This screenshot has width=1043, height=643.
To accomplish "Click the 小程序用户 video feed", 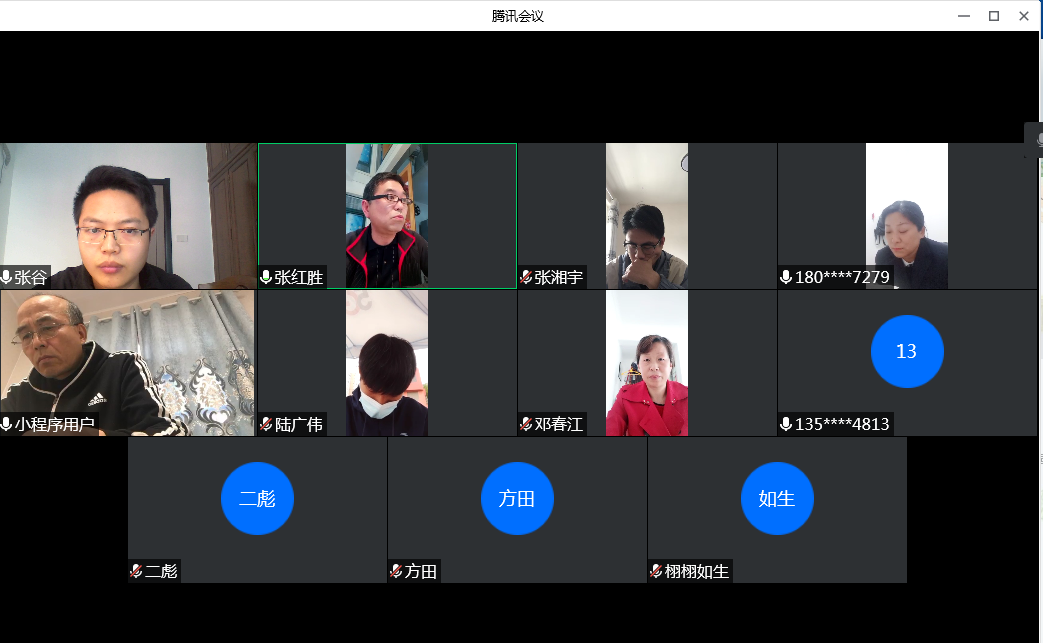I will coord(128,363).
